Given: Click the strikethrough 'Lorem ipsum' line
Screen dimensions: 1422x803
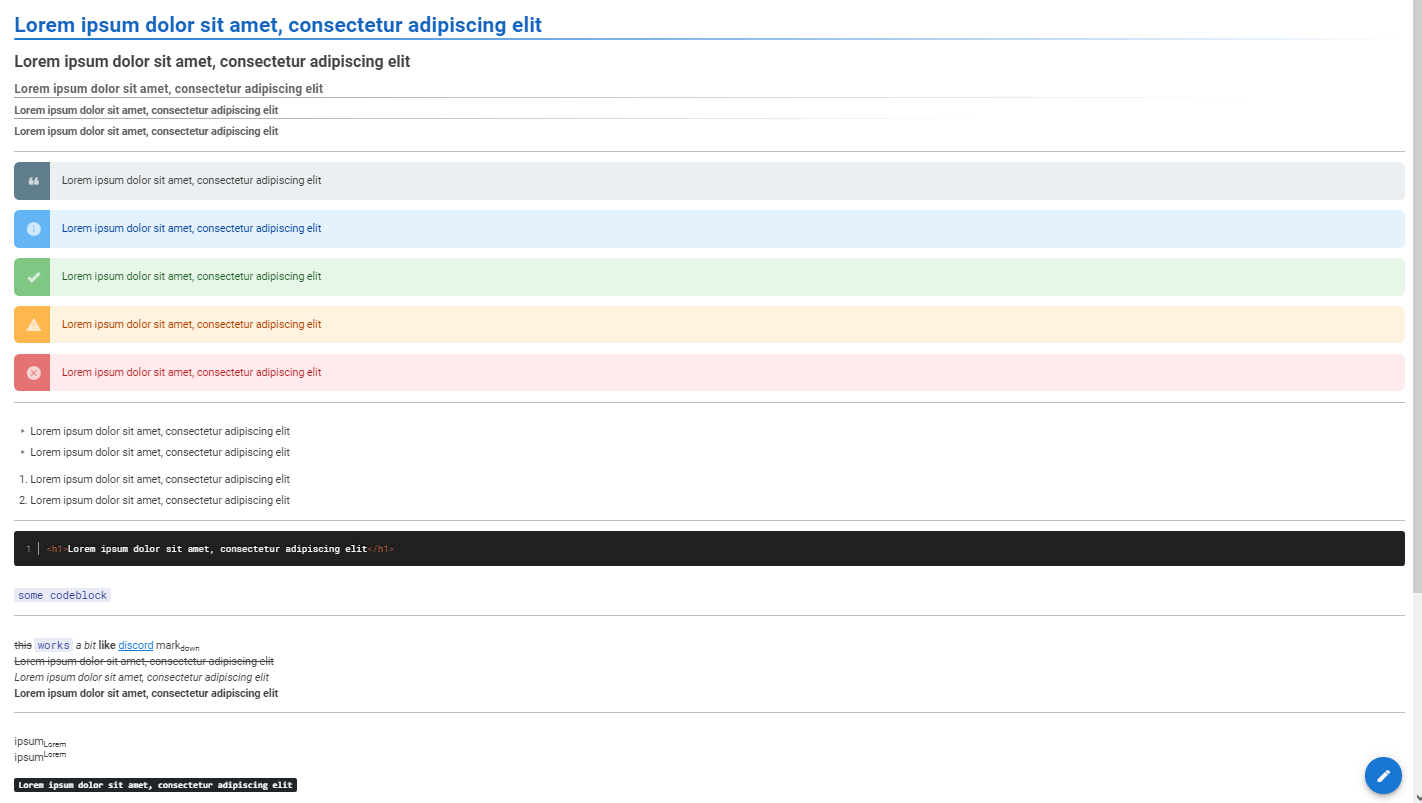Looking at the screenshot, I should [x=143, y=661].
